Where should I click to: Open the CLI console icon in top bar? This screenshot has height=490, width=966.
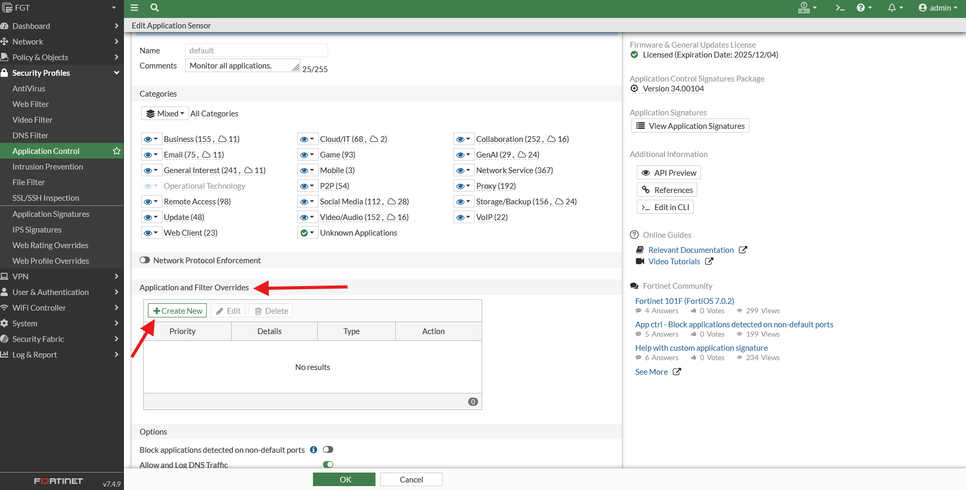click(840, 8)
